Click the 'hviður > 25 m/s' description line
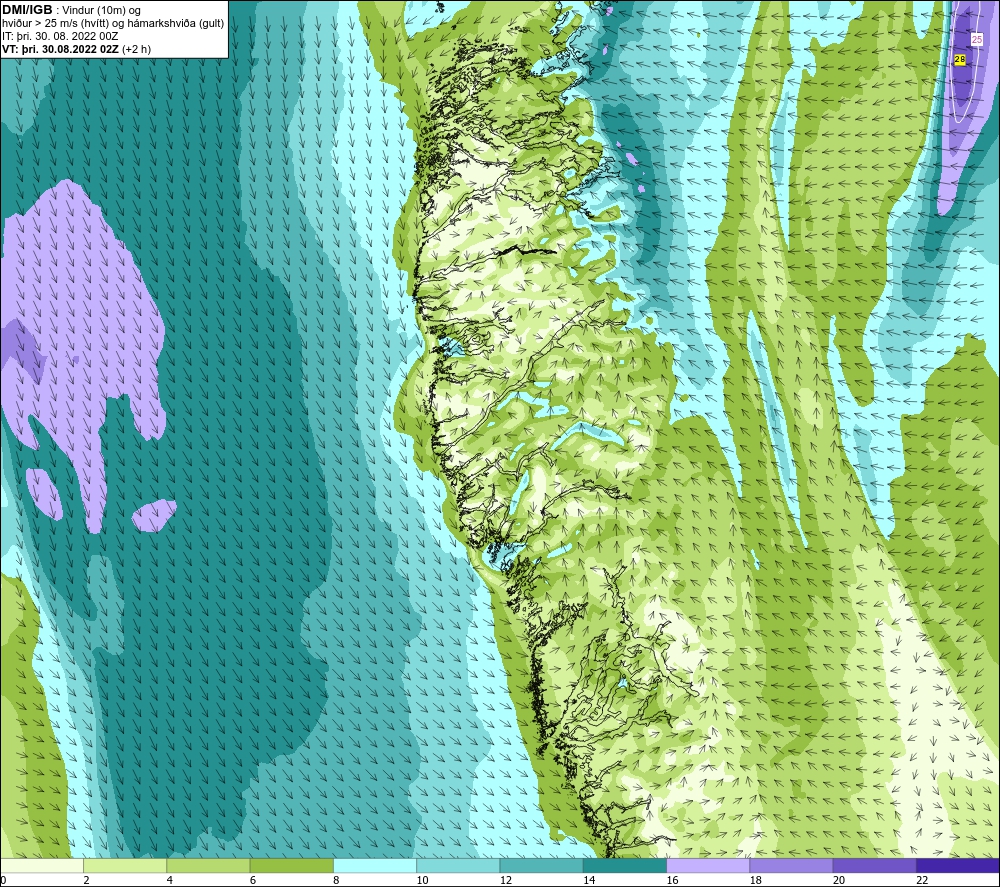 113,23
